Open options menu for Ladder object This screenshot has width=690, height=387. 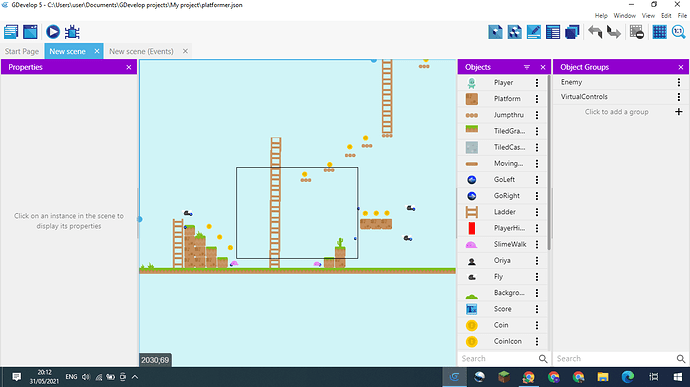point(537,212)
